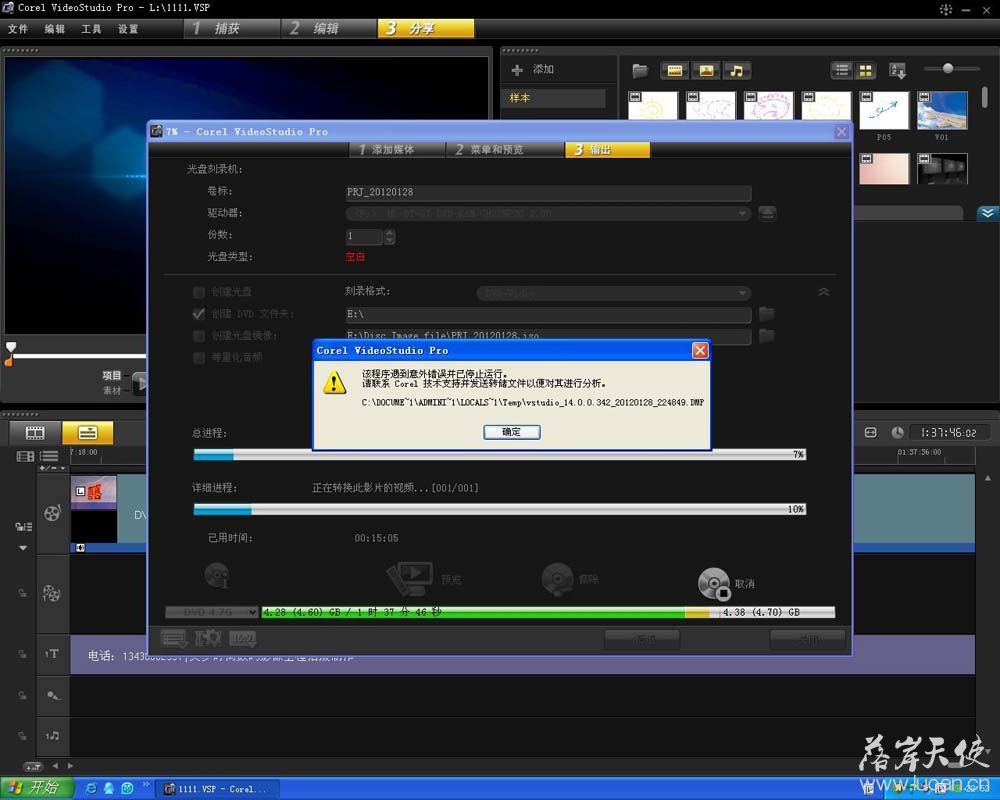
Task: Click the 1111.VSP Corel taskbar button
Action: pyautogui.click(x=217, y=789)
